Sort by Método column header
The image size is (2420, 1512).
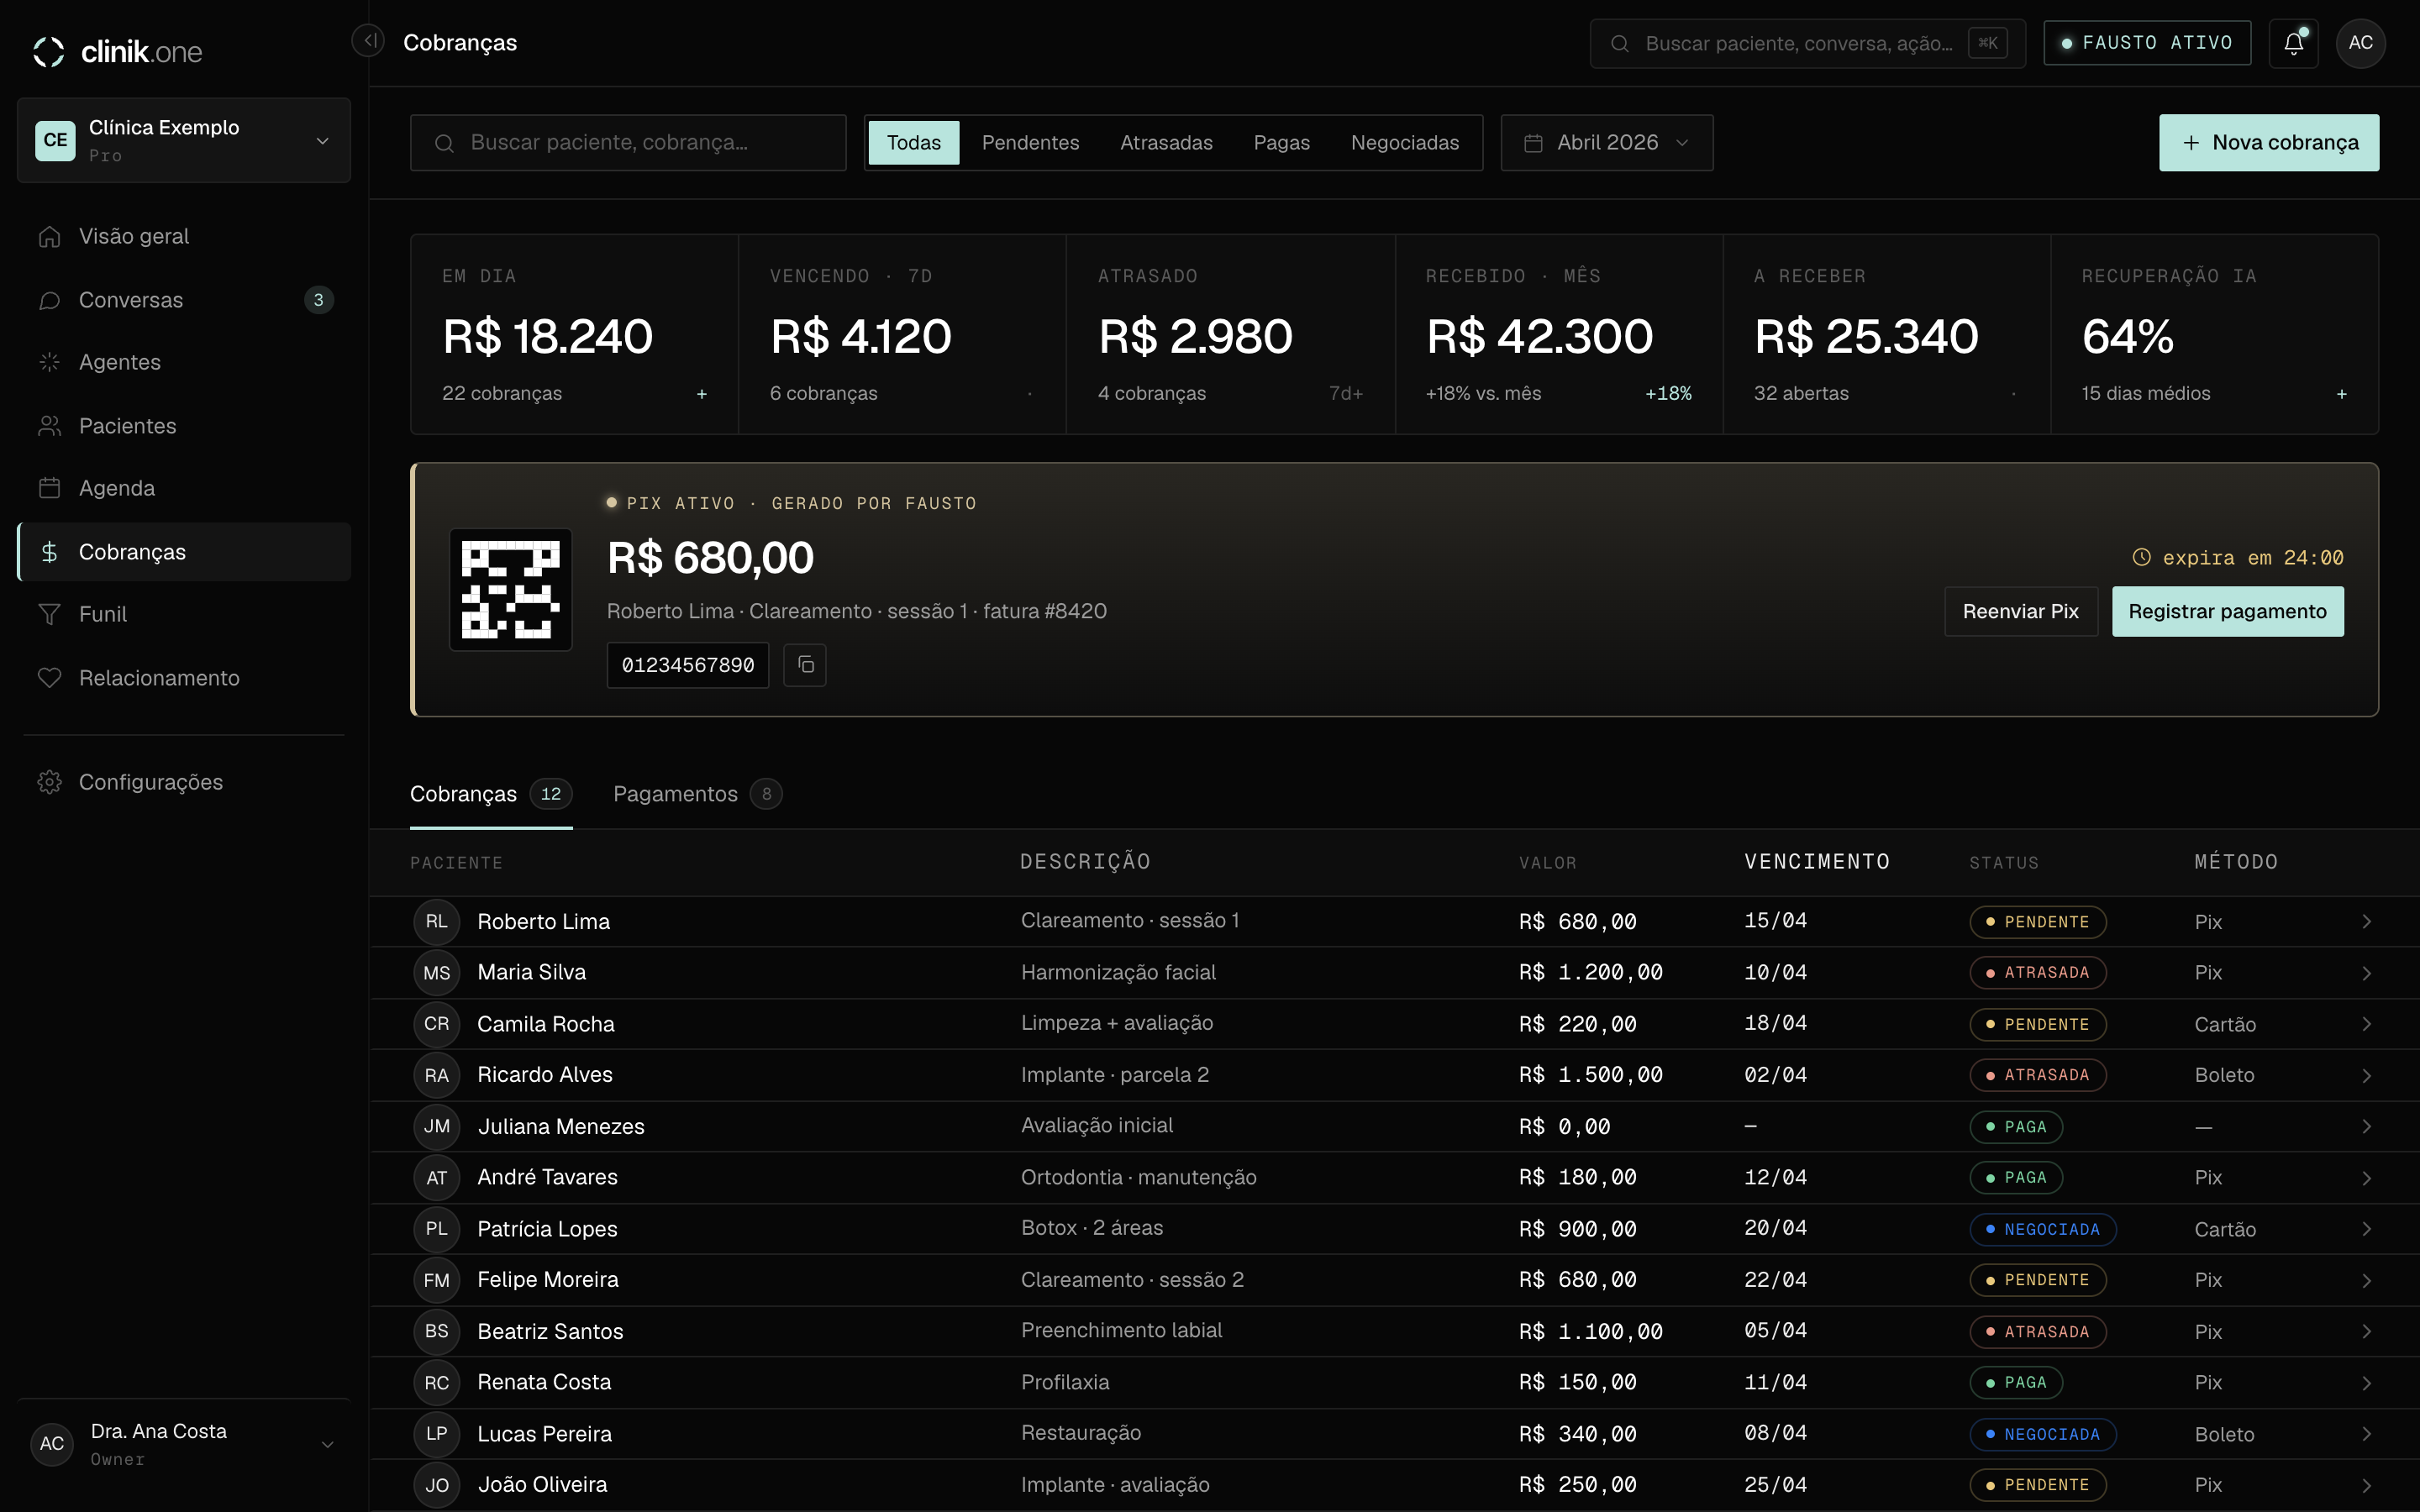(x=2236, y=862)
